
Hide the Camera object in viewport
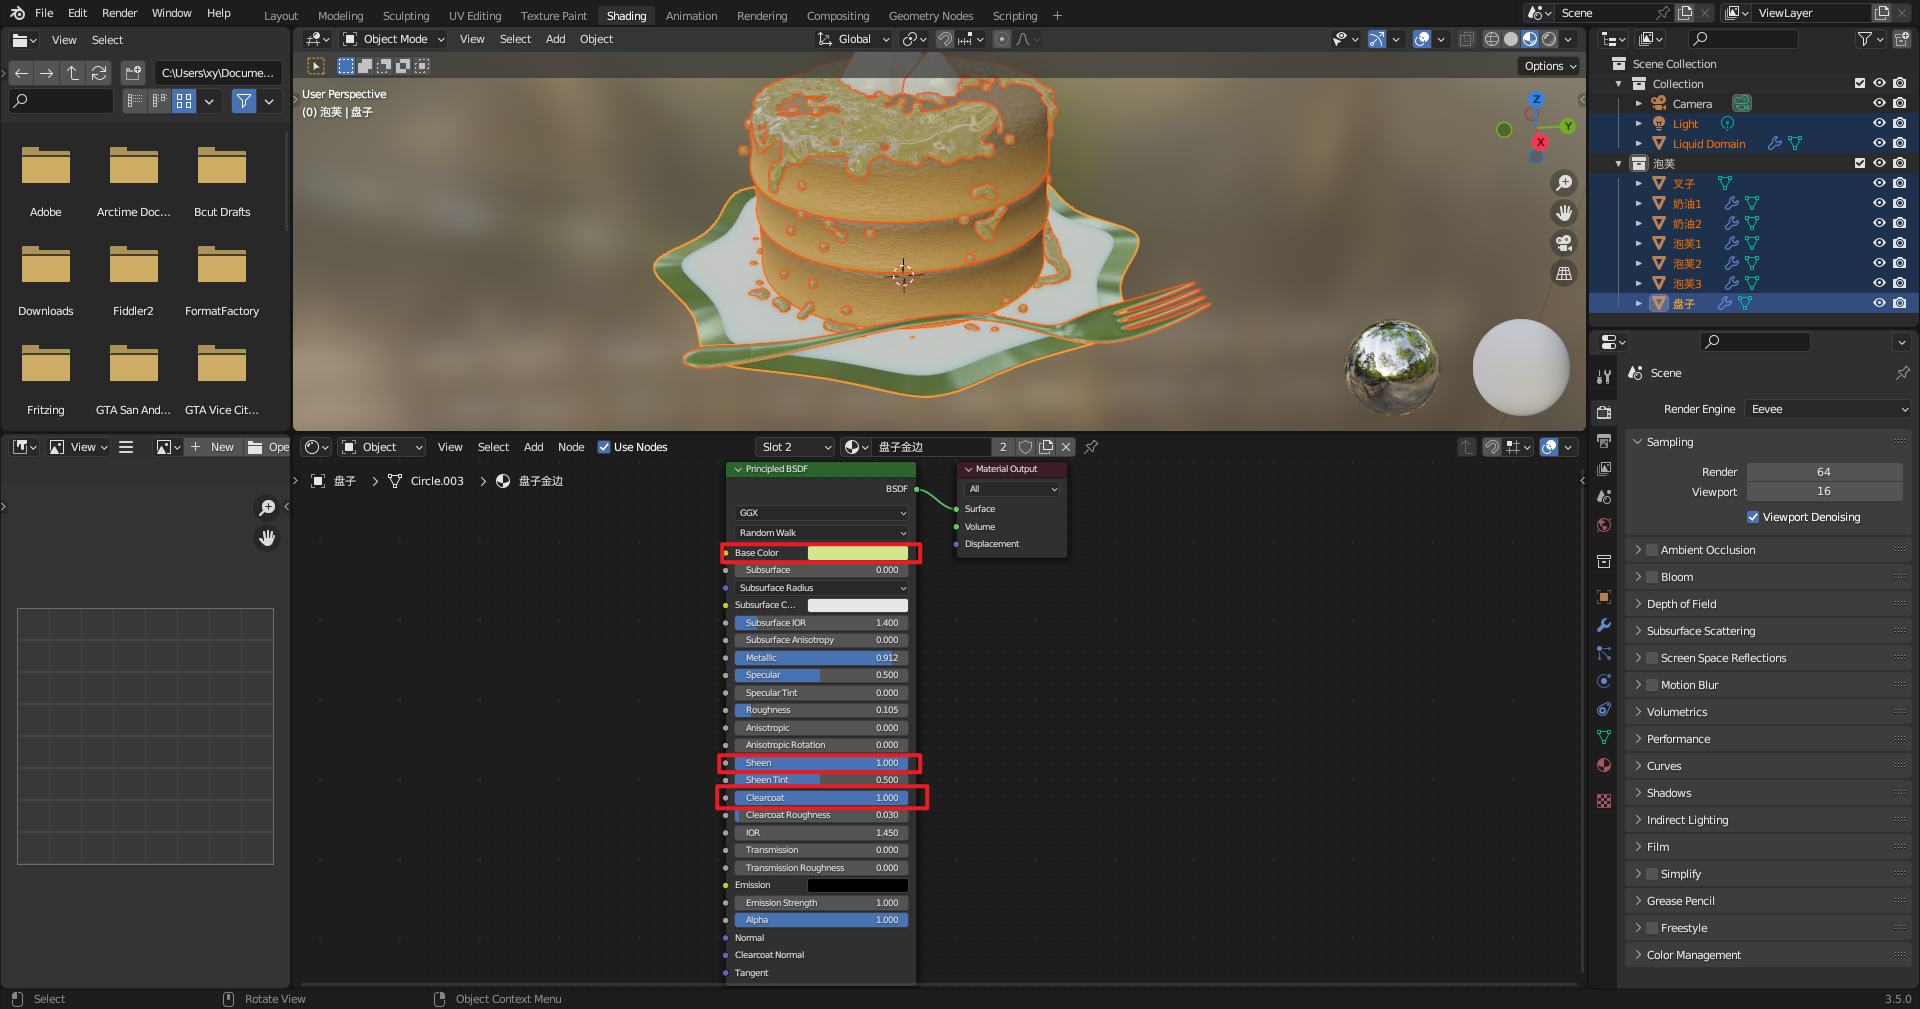1879,103
